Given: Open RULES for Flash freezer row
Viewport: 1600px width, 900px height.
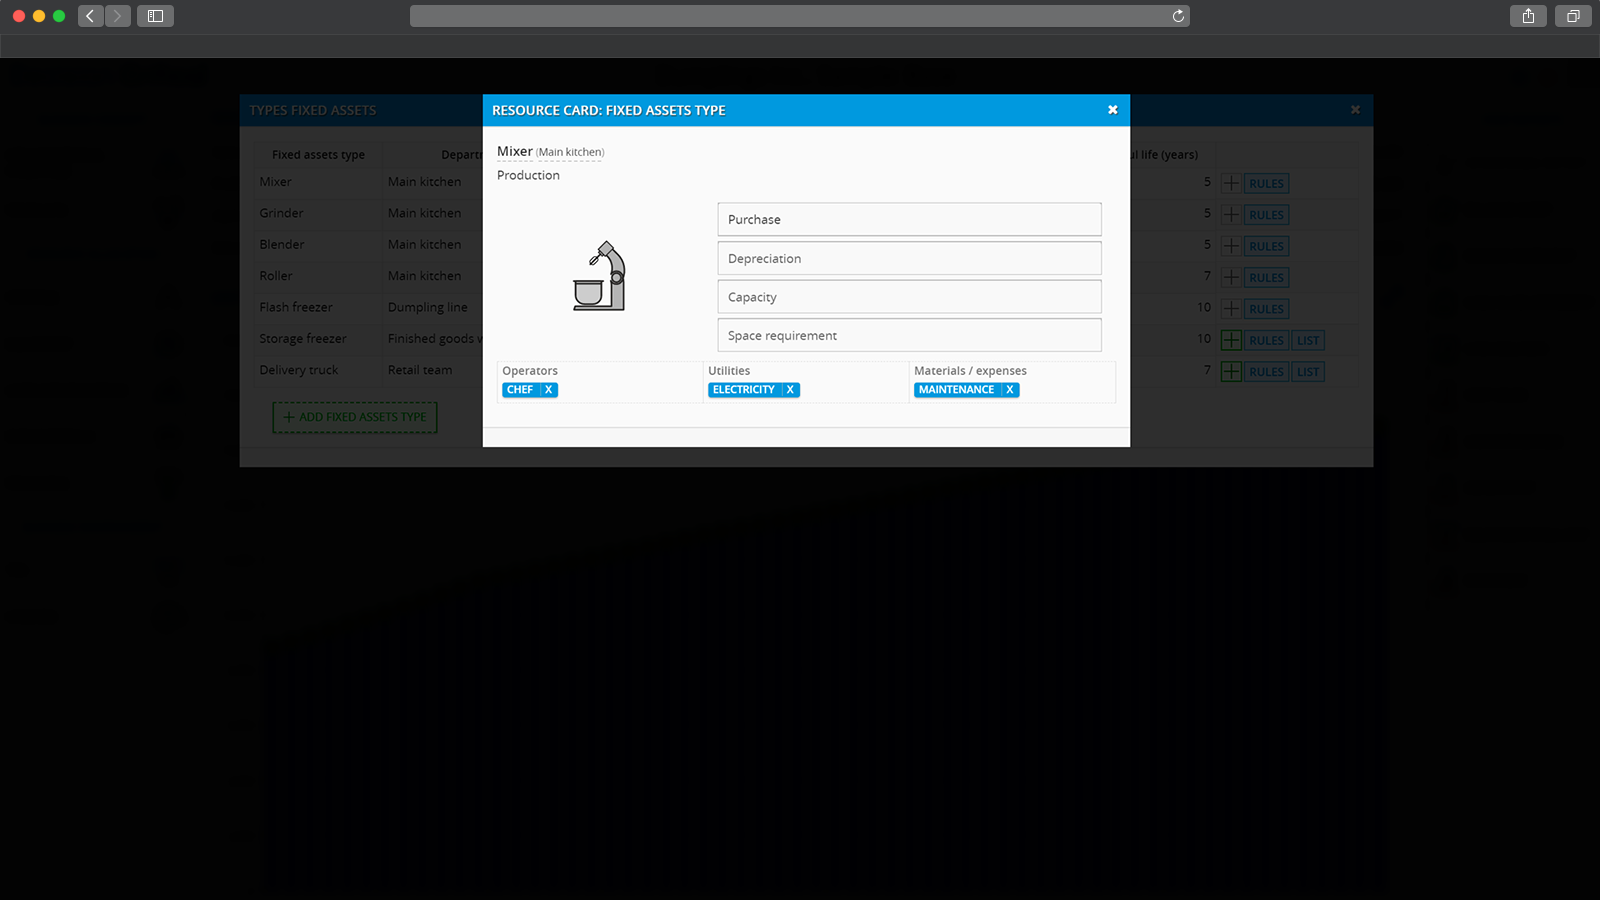Looking at the screenshot, I should pyautogui.click(x=1266, y=309).
